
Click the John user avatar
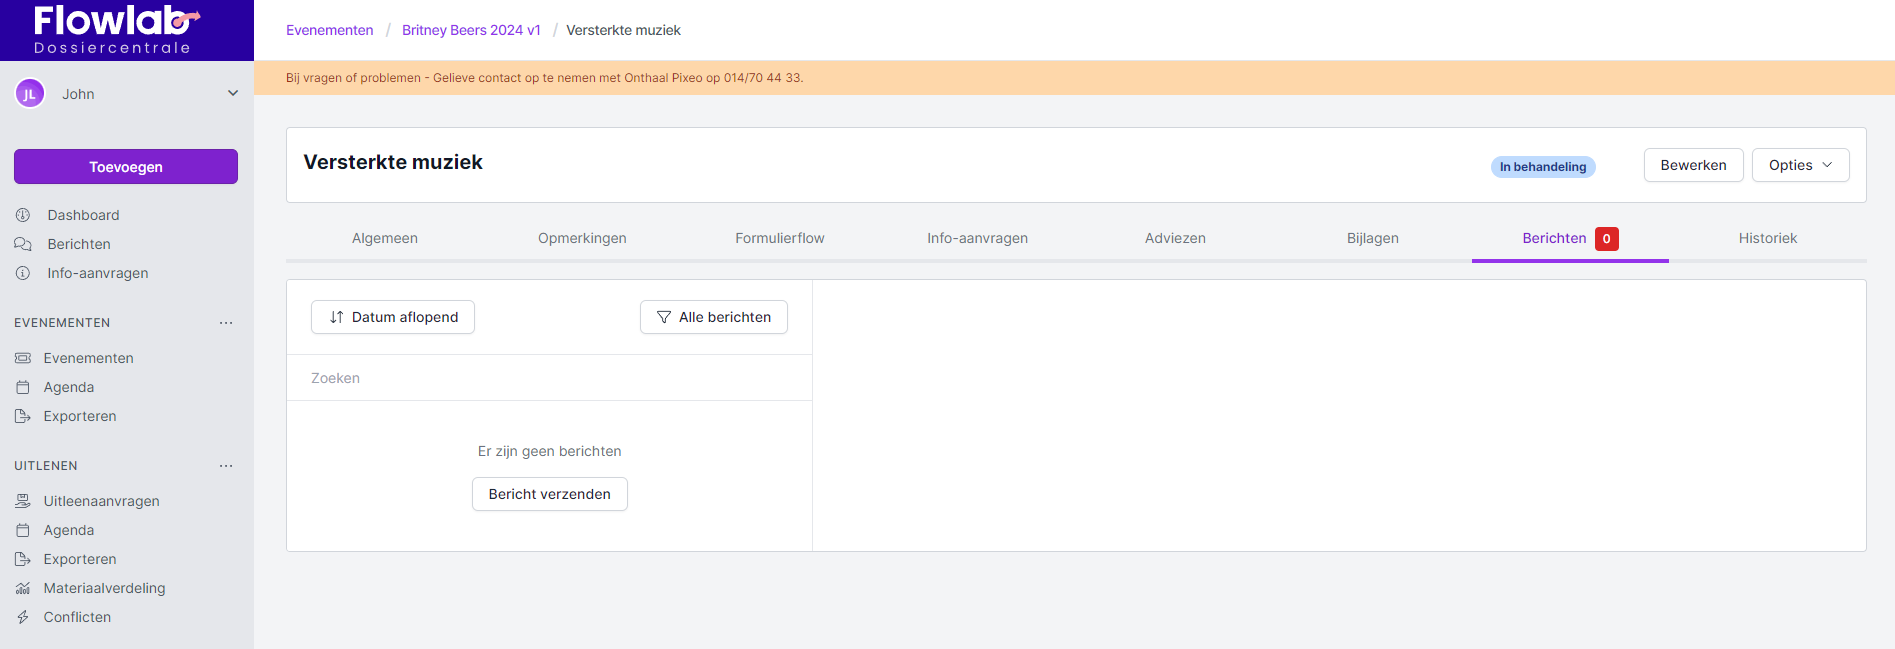[x=30, y=94]
